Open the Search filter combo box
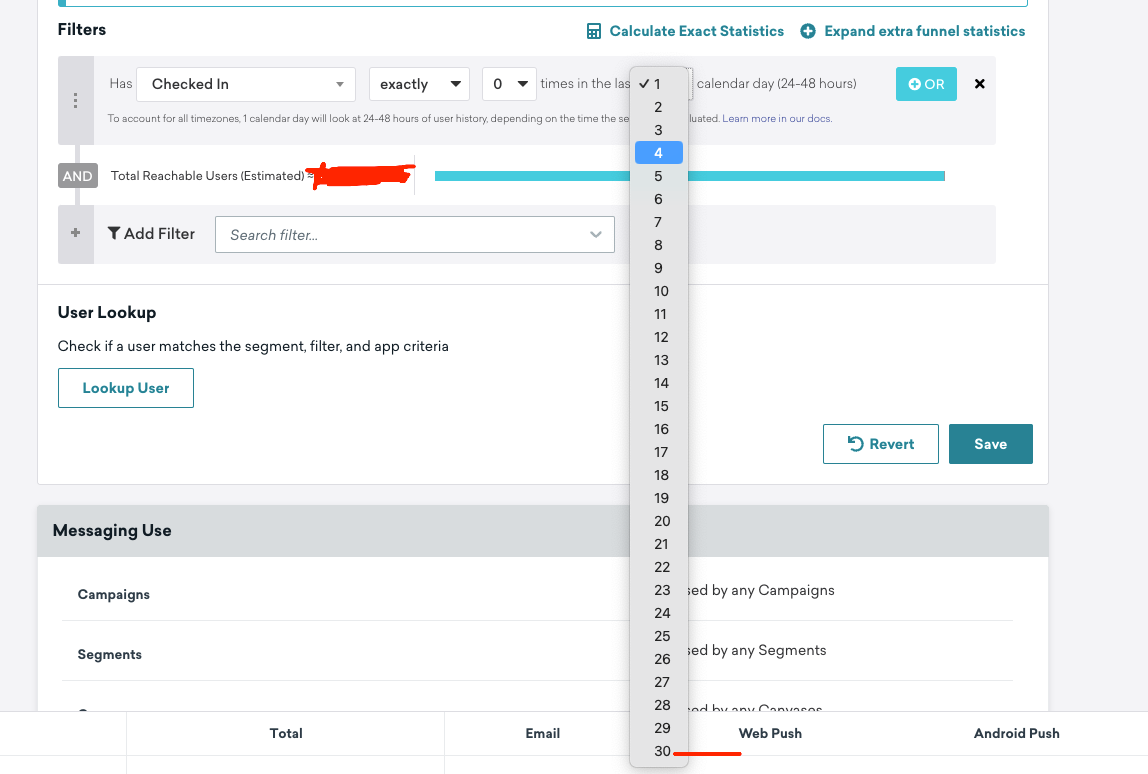The width and height of the screenshot is (1148, 774). click(414, 234)
